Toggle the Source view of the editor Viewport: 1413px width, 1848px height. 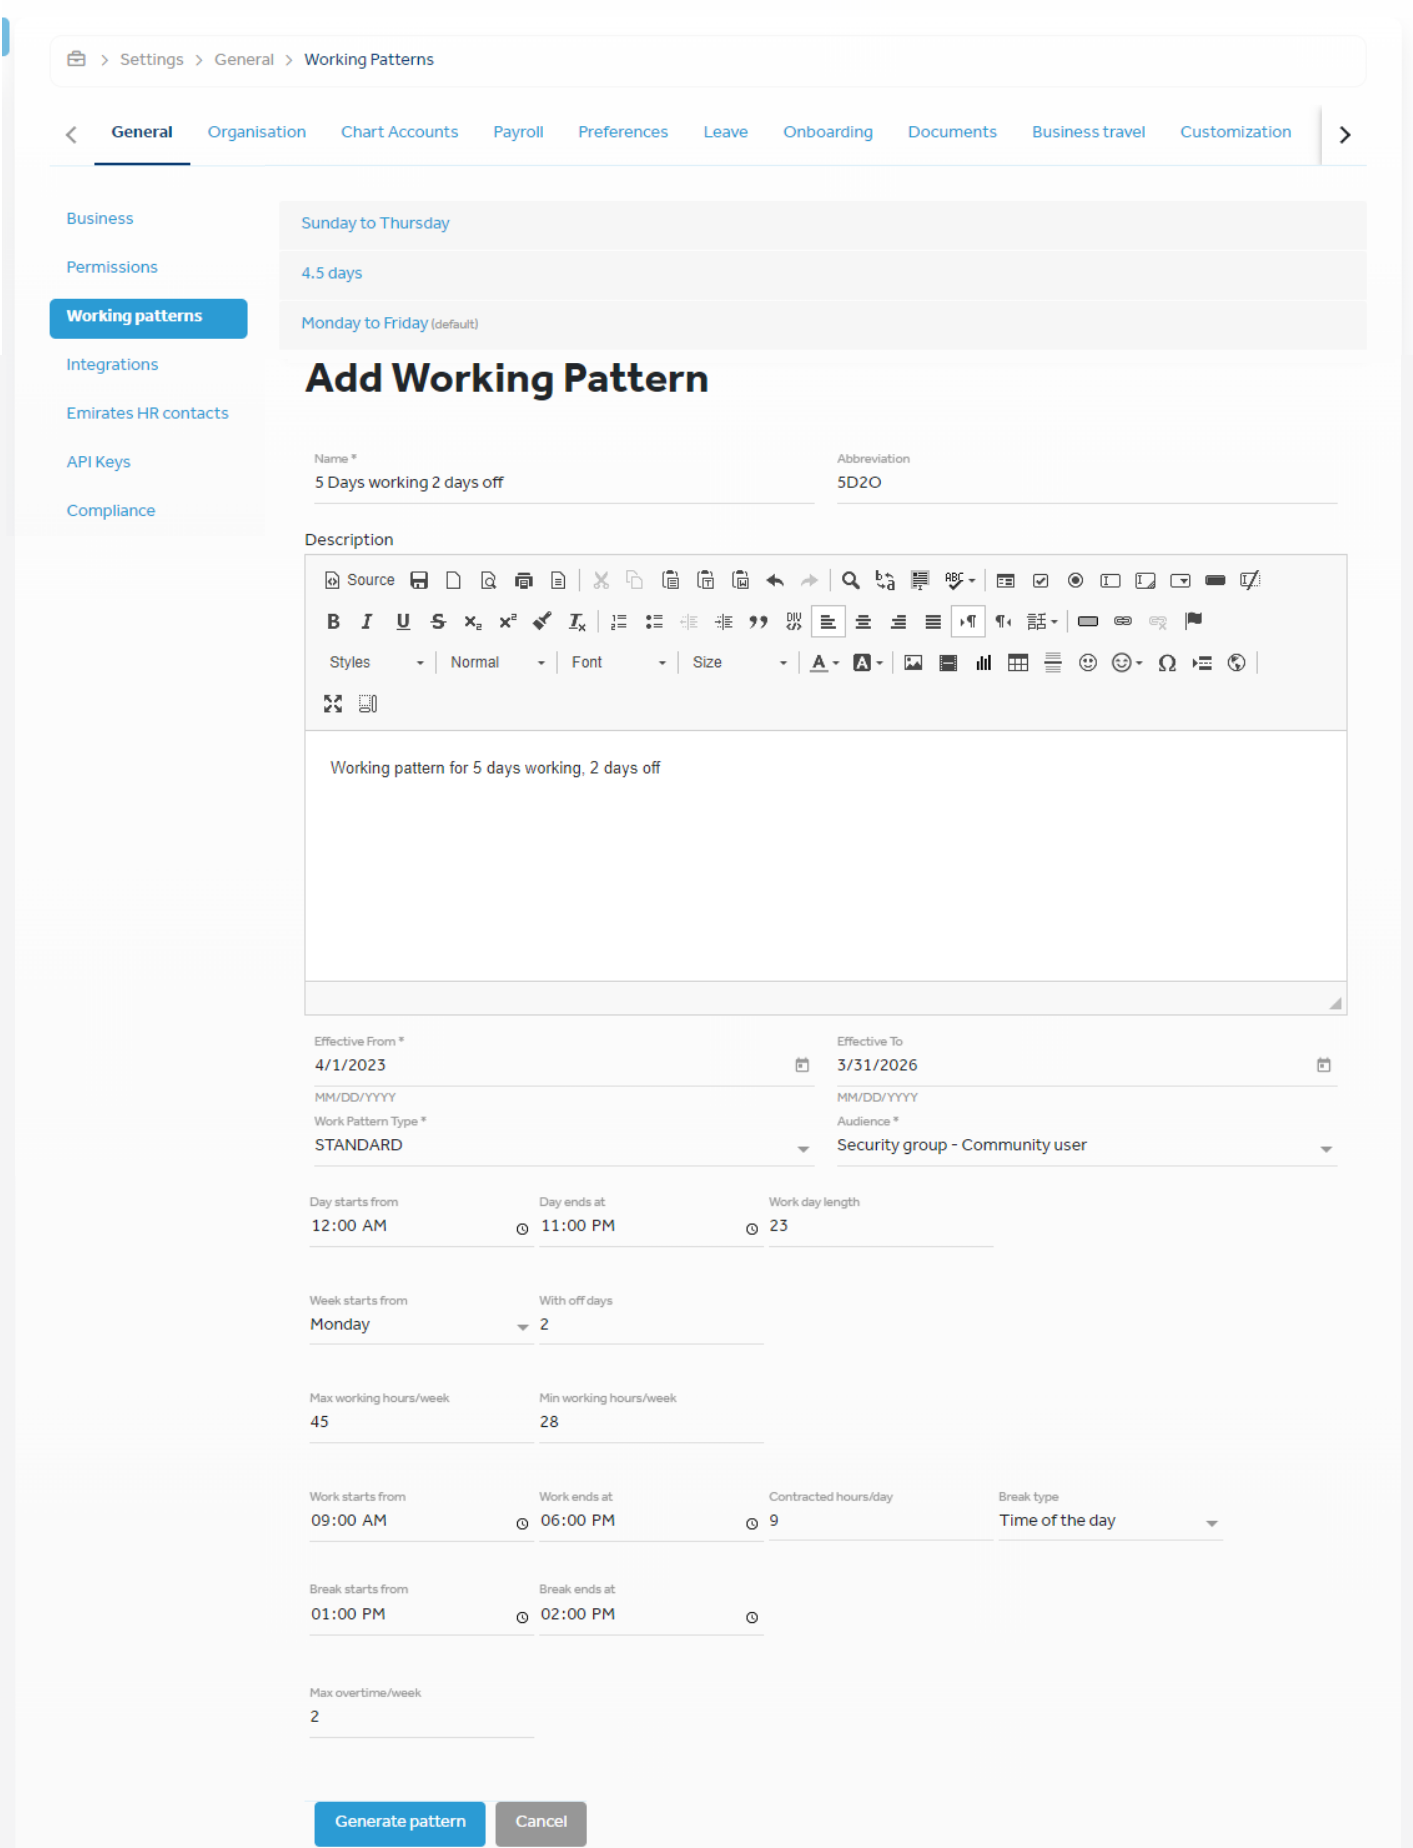(360, 580)
